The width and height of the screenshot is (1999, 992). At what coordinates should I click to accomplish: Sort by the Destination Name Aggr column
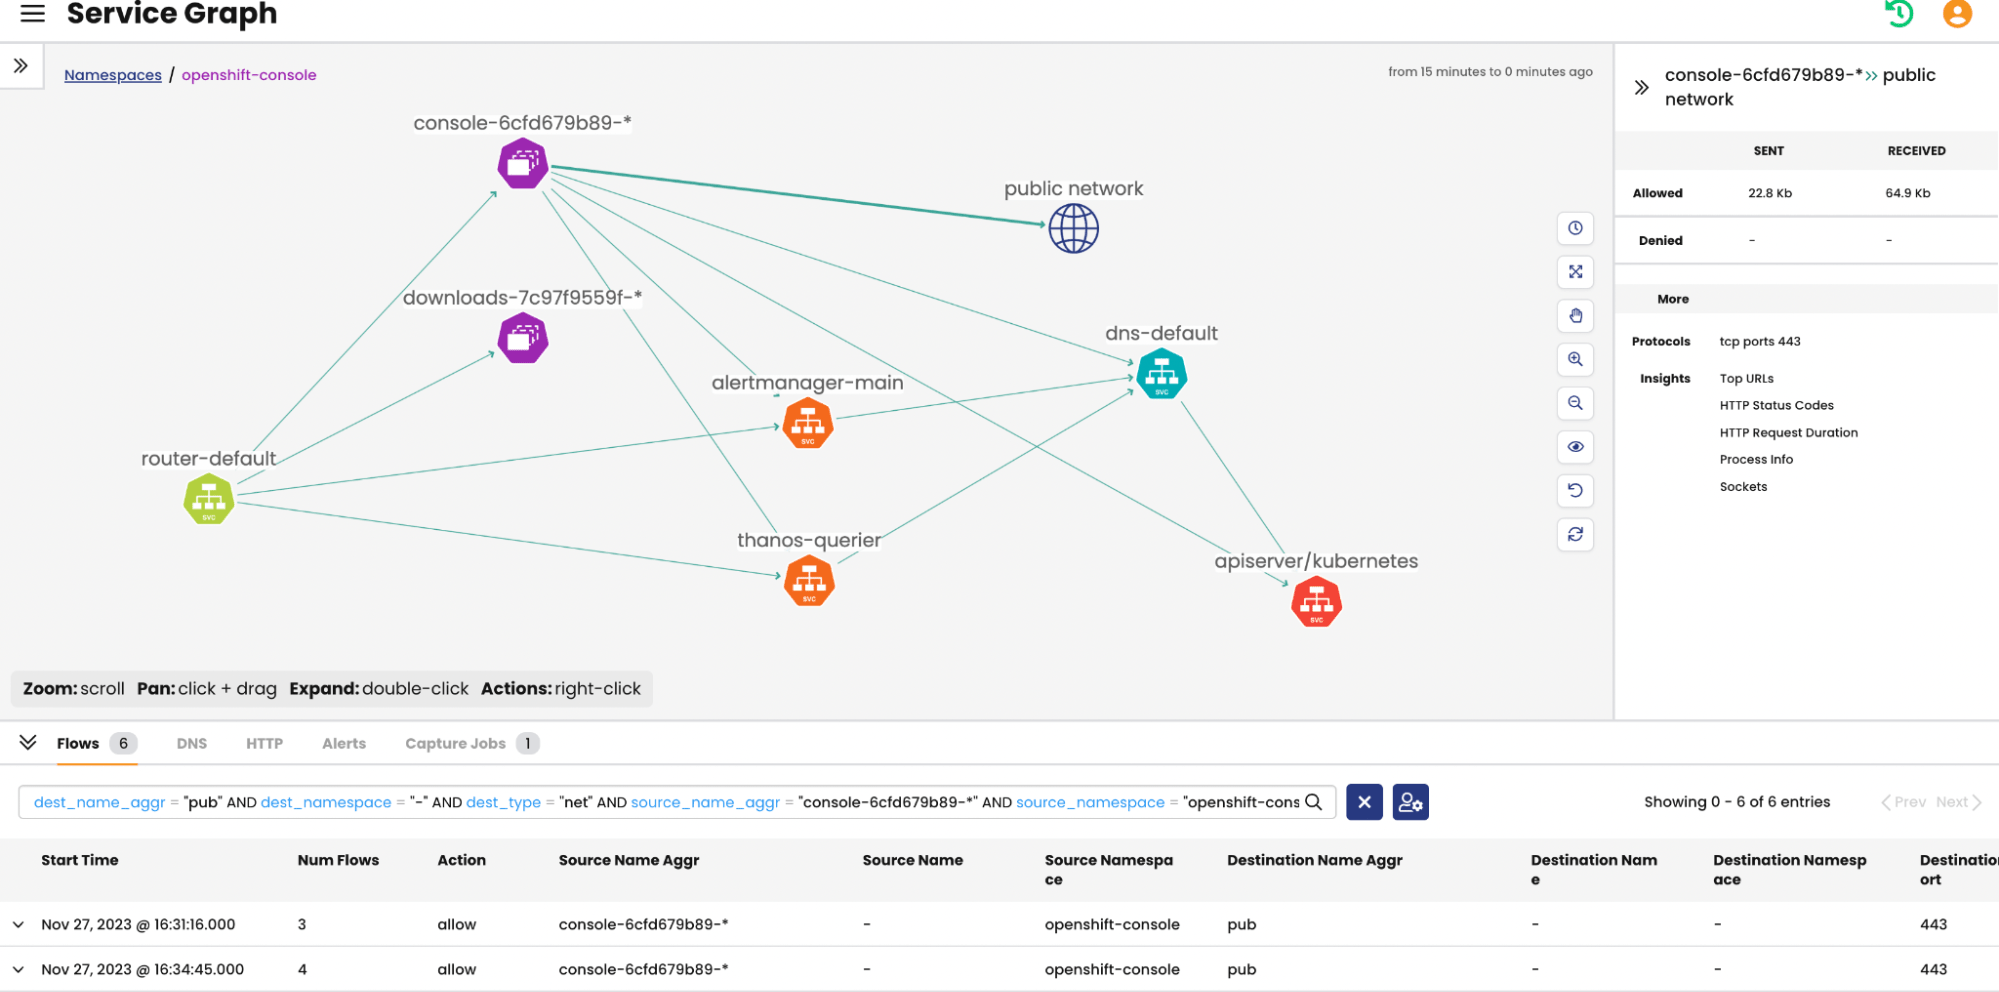pos(1315,860)
